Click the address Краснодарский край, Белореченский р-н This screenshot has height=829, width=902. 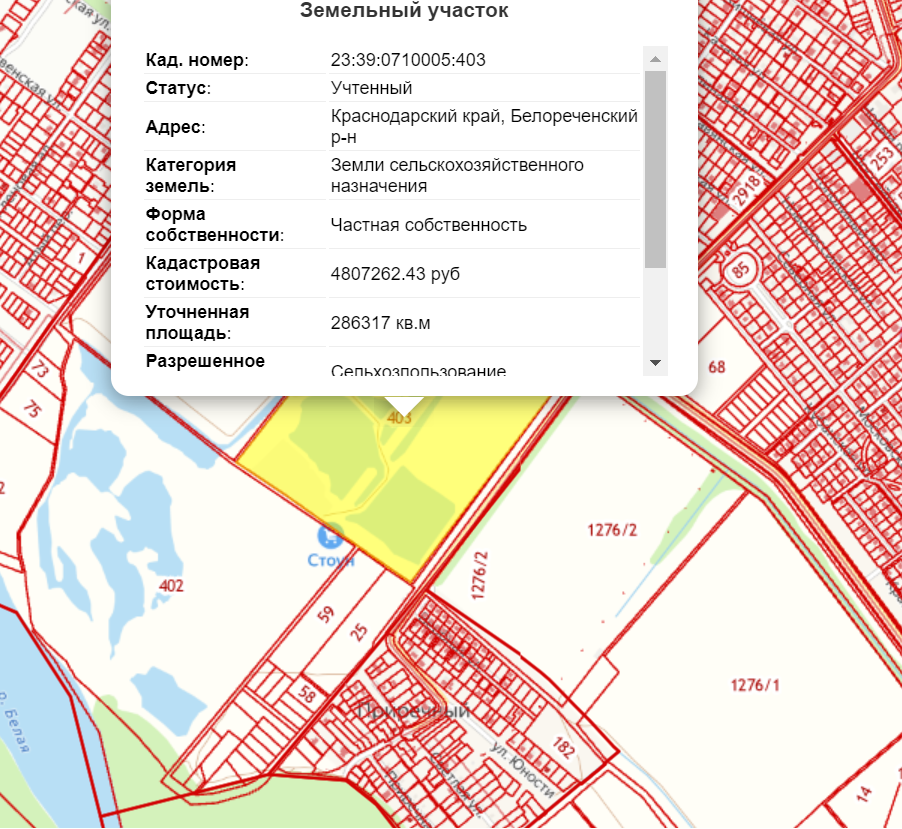pos(484,127)
